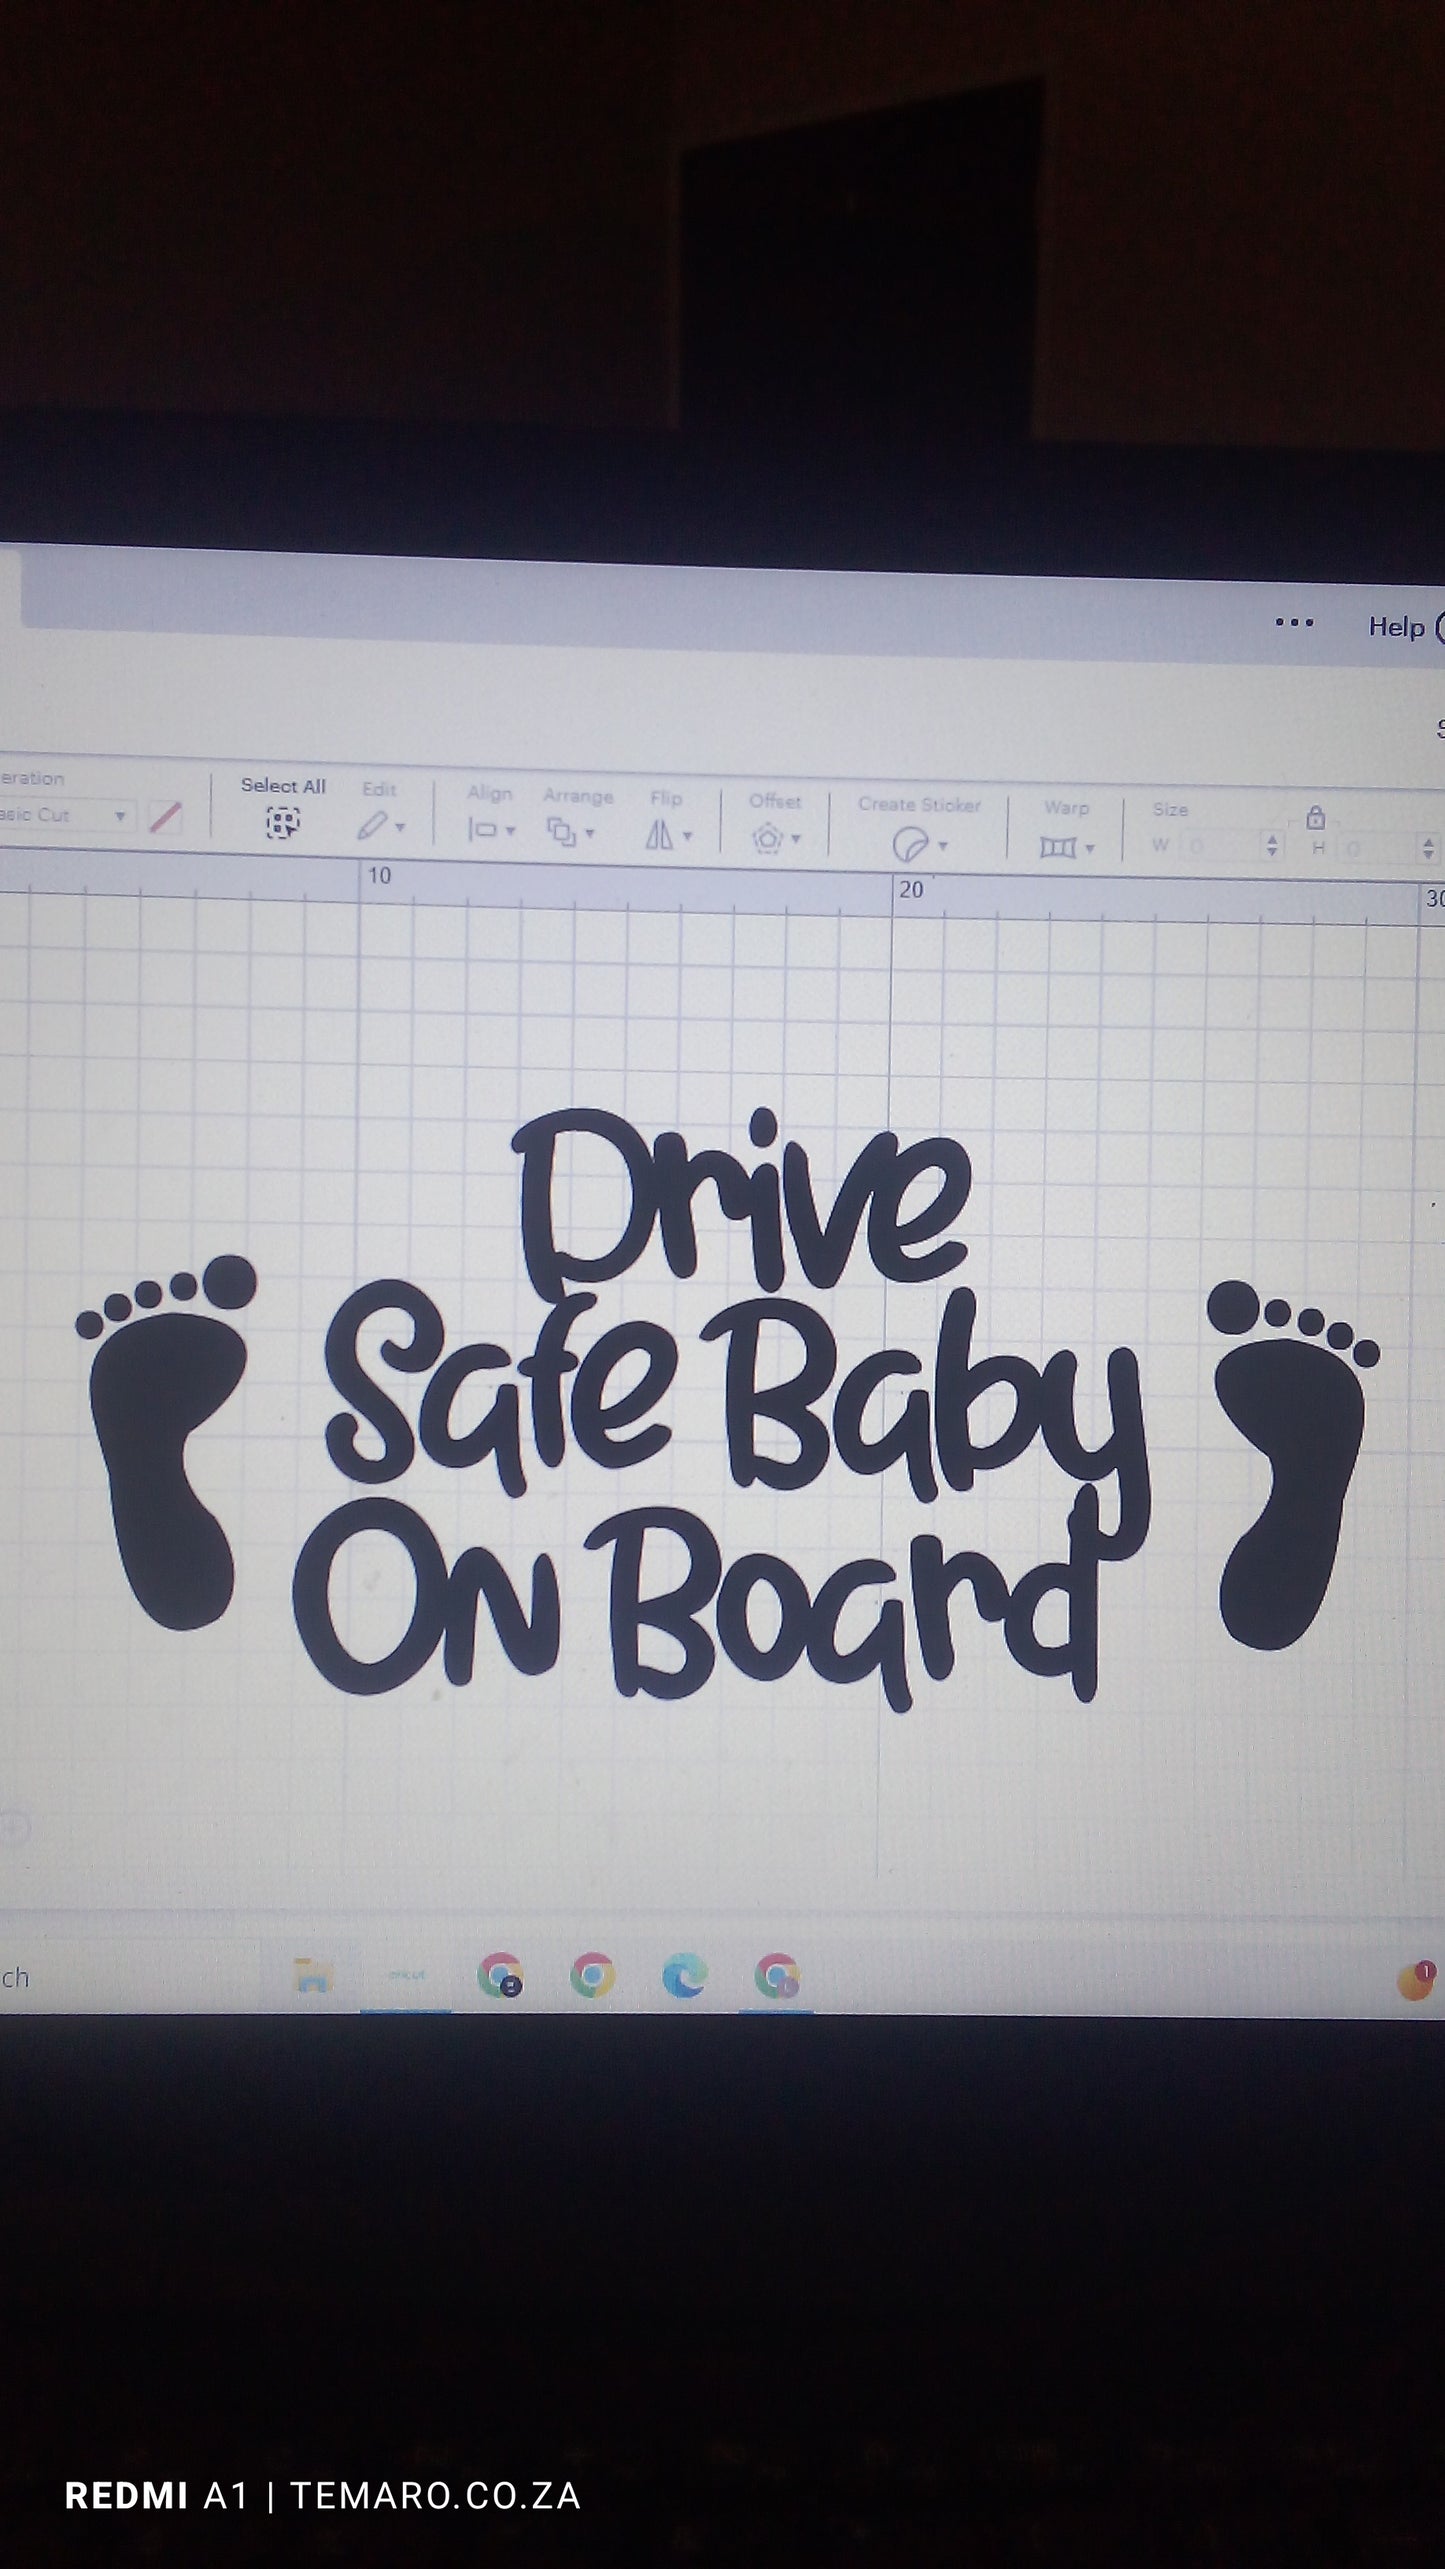This screenshot has width=1445, height=2569.
Task: Open the three-dots more menu
Action: (x=1294, y=623)
